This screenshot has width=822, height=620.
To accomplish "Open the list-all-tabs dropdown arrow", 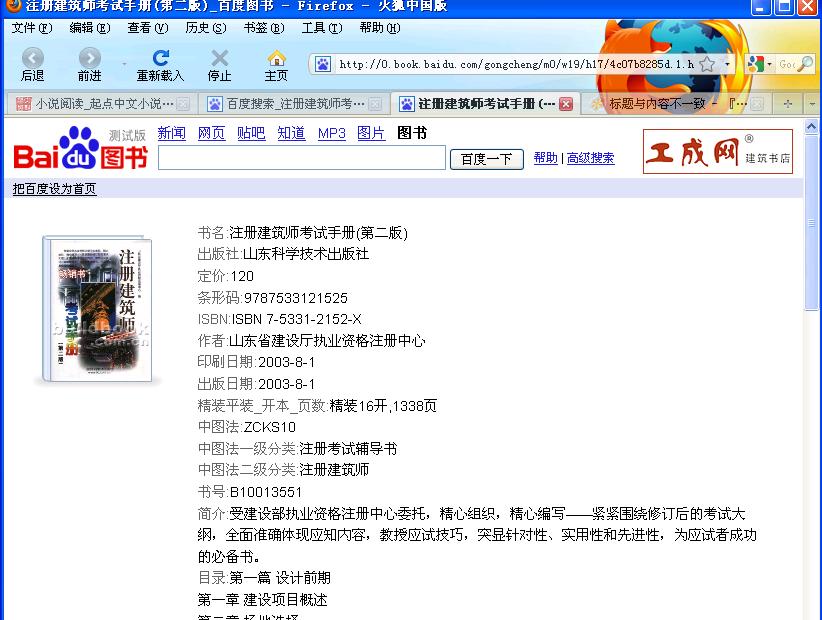I will [812, 104].
